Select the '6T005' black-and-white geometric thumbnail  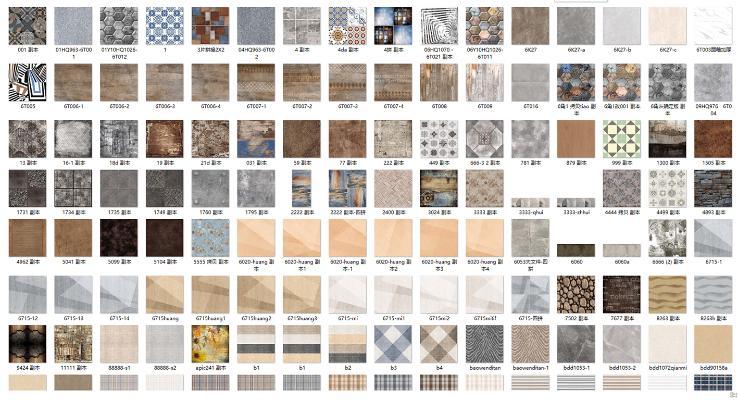click(27, 82)
